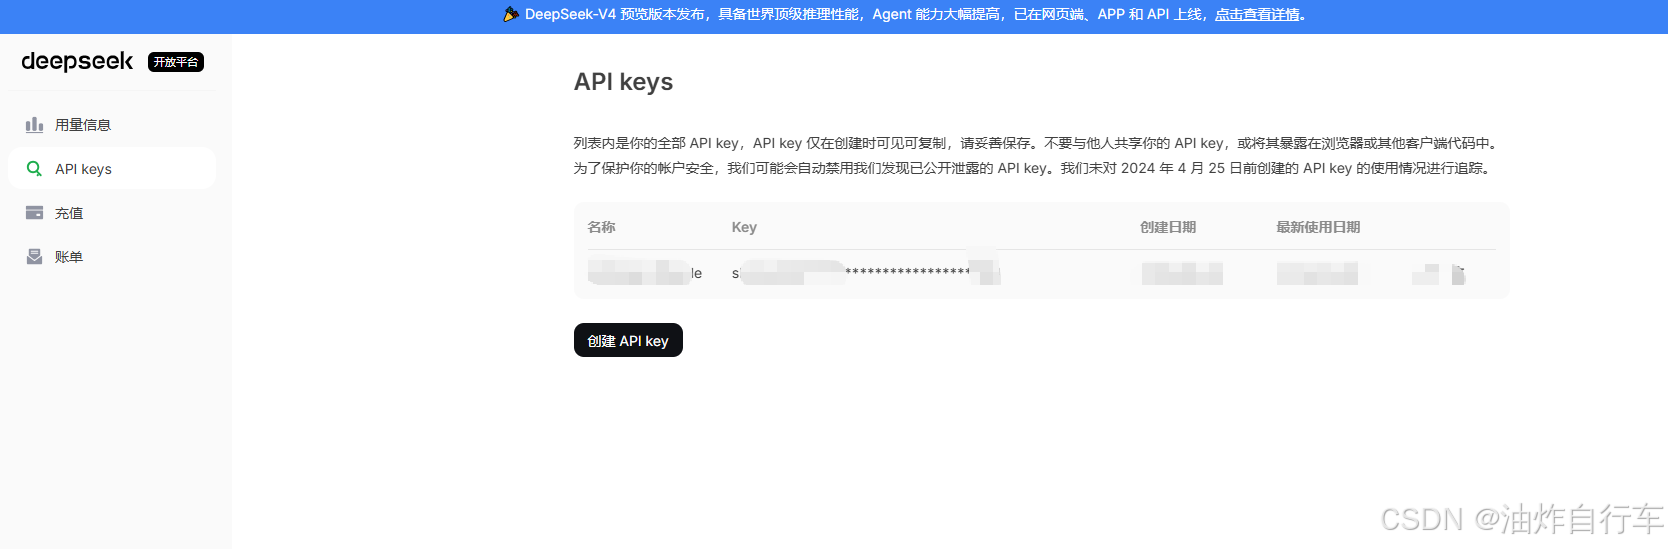Click the DeepSeek-V4 announcement banner text
The image size is (1668, 549).
pyautogui.click(x=905, y=15)
